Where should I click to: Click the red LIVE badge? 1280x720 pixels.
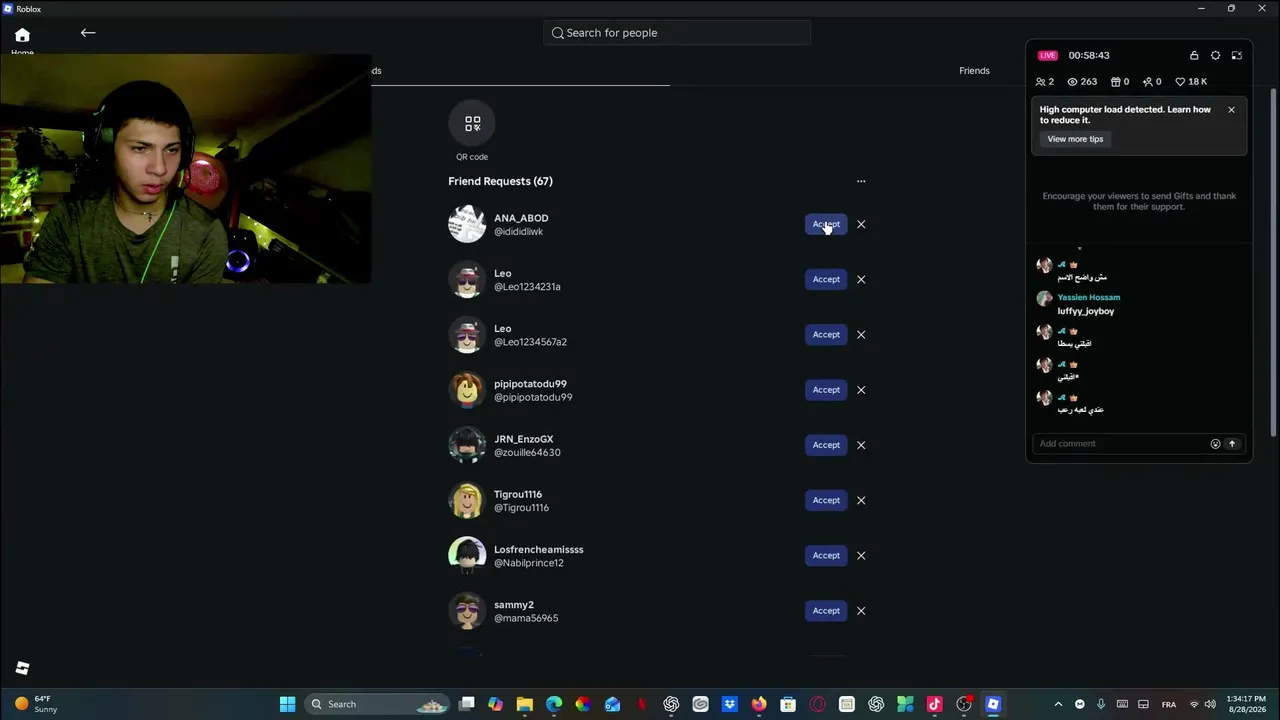click(x=1047, y=56)
